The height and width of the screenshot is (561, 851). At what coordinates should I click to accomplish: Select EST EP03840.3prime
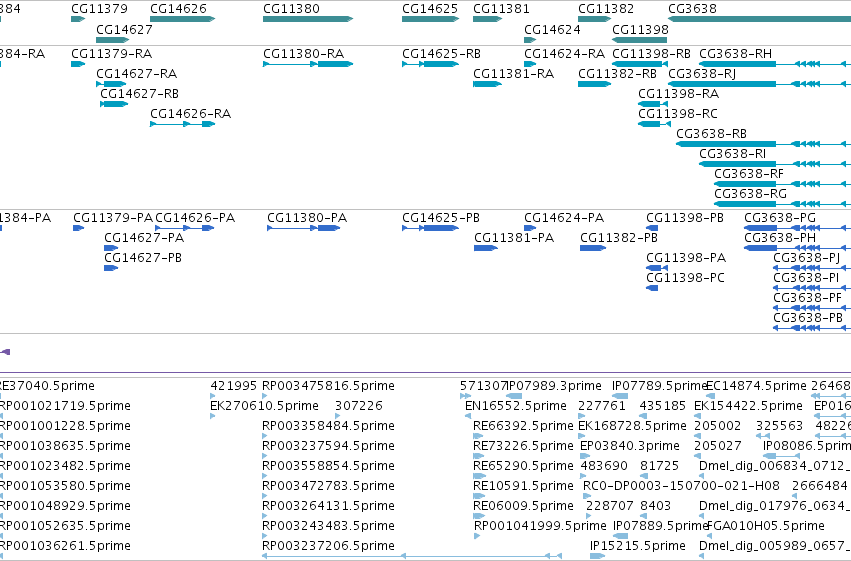586,456
